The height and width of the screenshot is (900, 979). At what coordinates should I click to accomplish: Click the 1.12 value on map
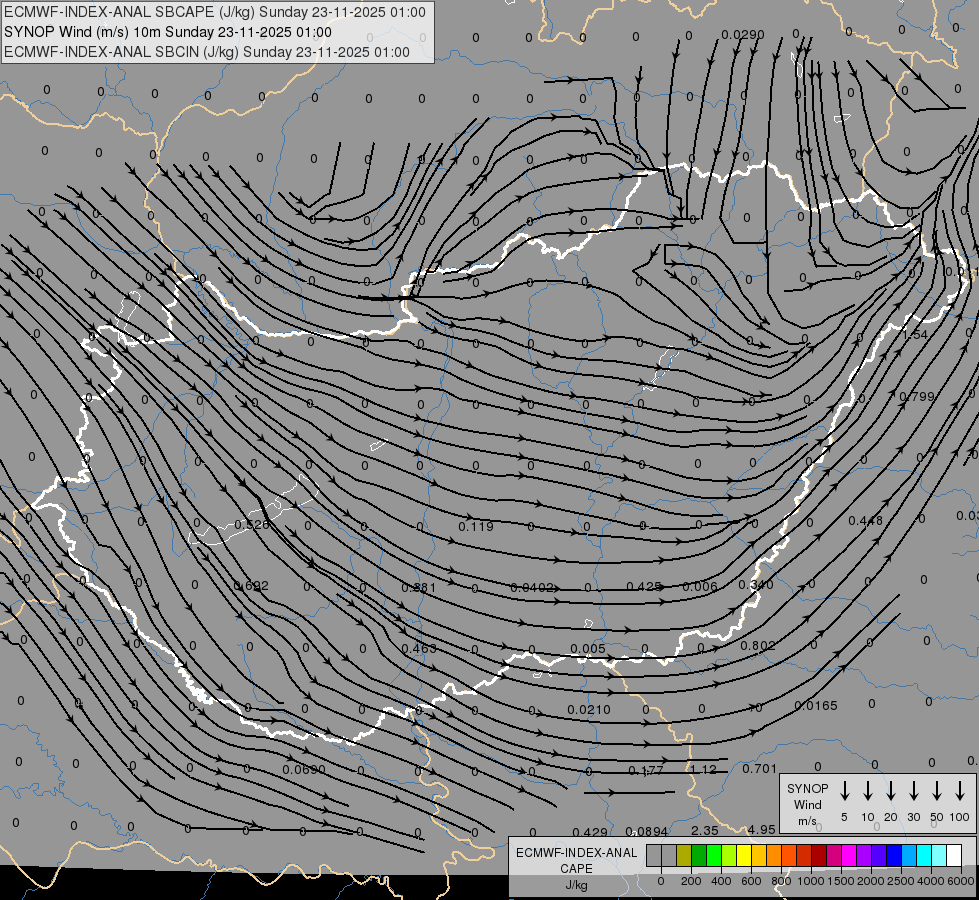[x=704, y=769]
